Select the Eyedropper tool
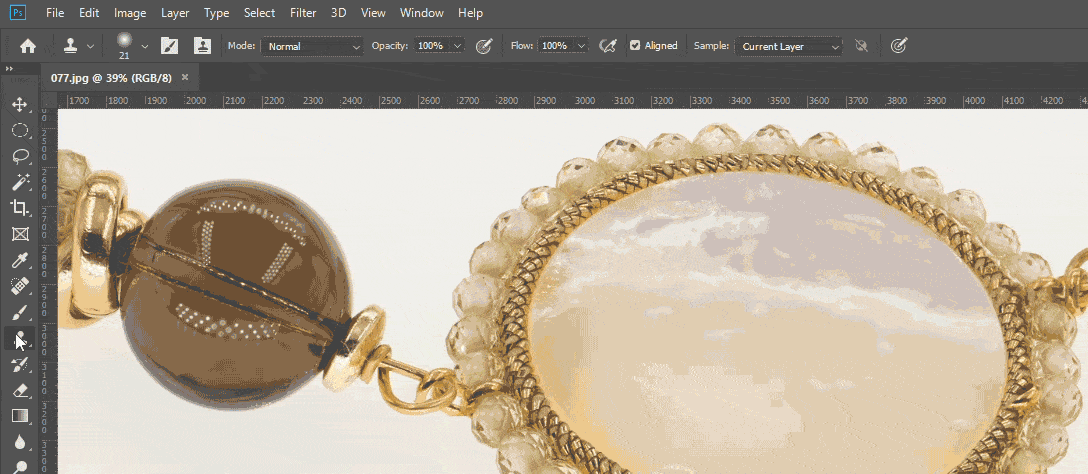 19,260
